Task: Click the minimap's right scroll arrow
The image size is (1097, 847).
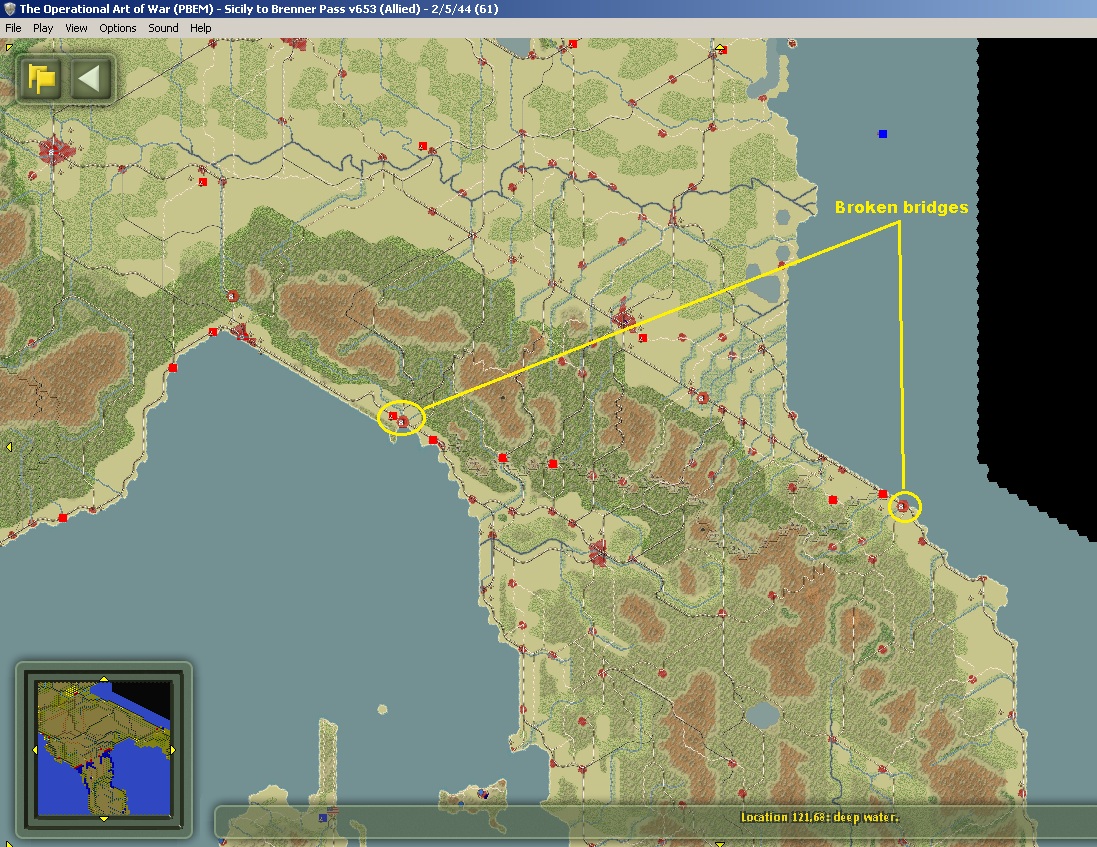Action: (172, 750)
